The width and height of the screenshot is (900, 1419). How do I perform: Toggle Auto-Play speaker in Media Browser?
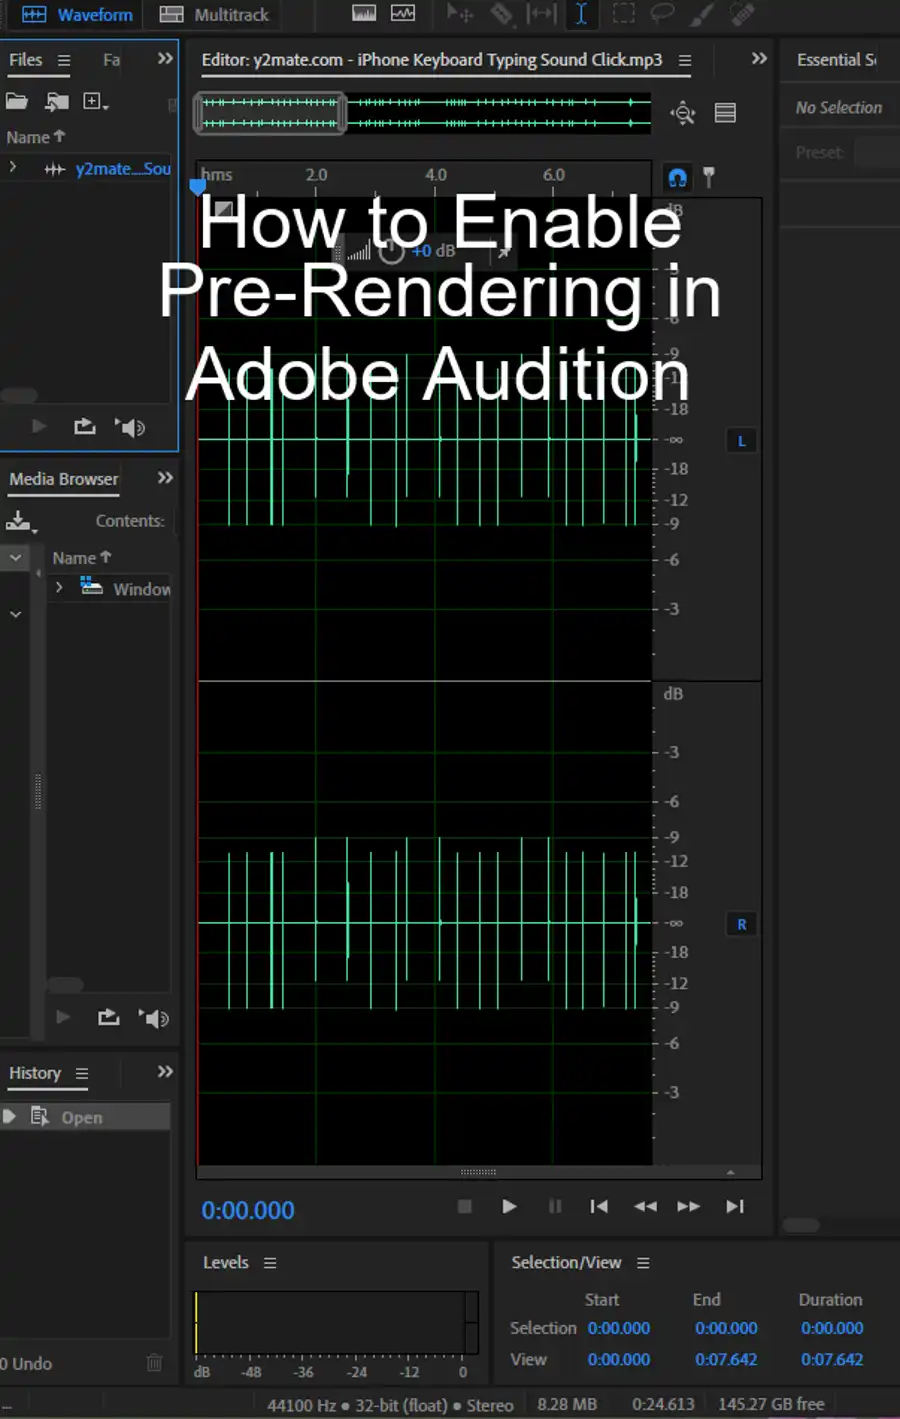pyautogui.click(x=154, y=1018)
